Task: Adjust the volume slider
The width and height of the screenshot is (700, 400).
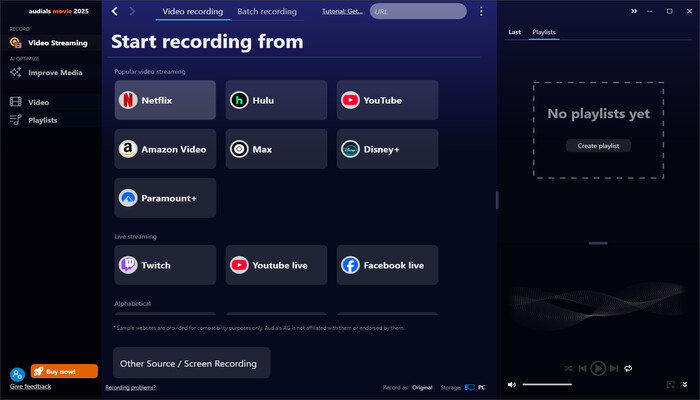Action: click(x=547, y=384)
